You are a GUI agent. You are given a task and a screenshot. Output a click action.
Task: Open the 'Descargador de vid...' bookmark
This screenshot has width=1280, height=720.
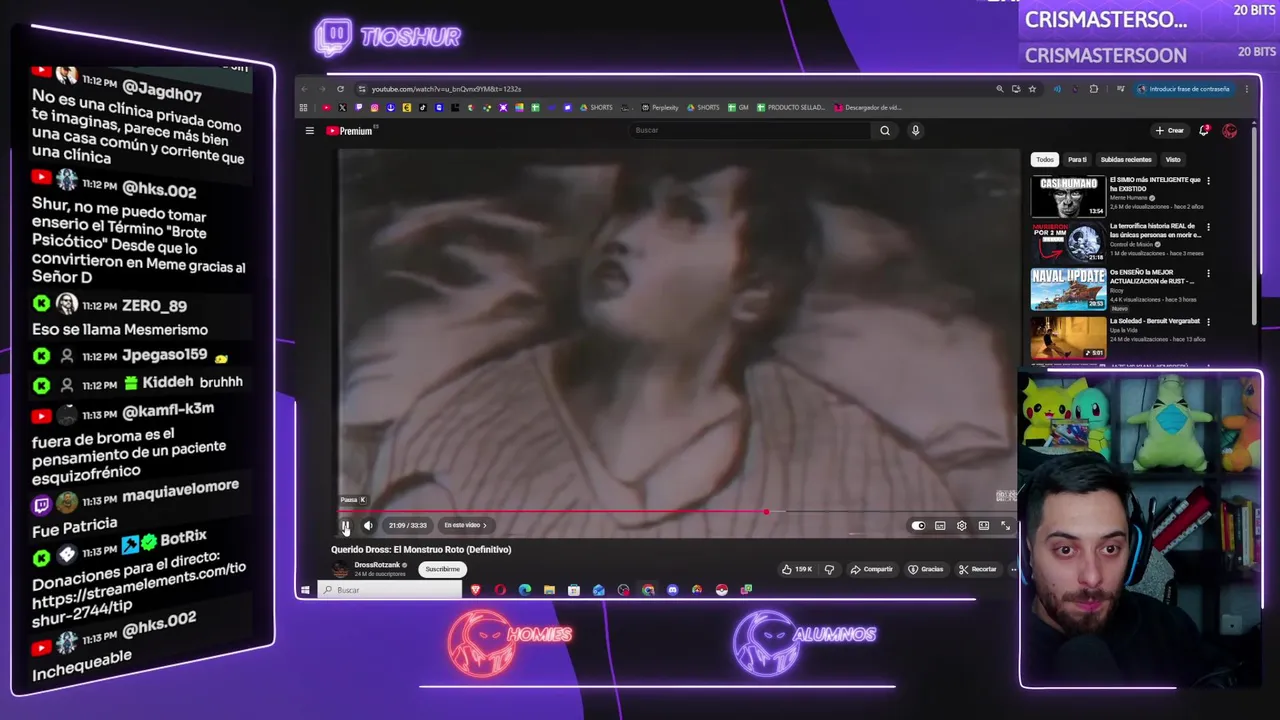867,107
